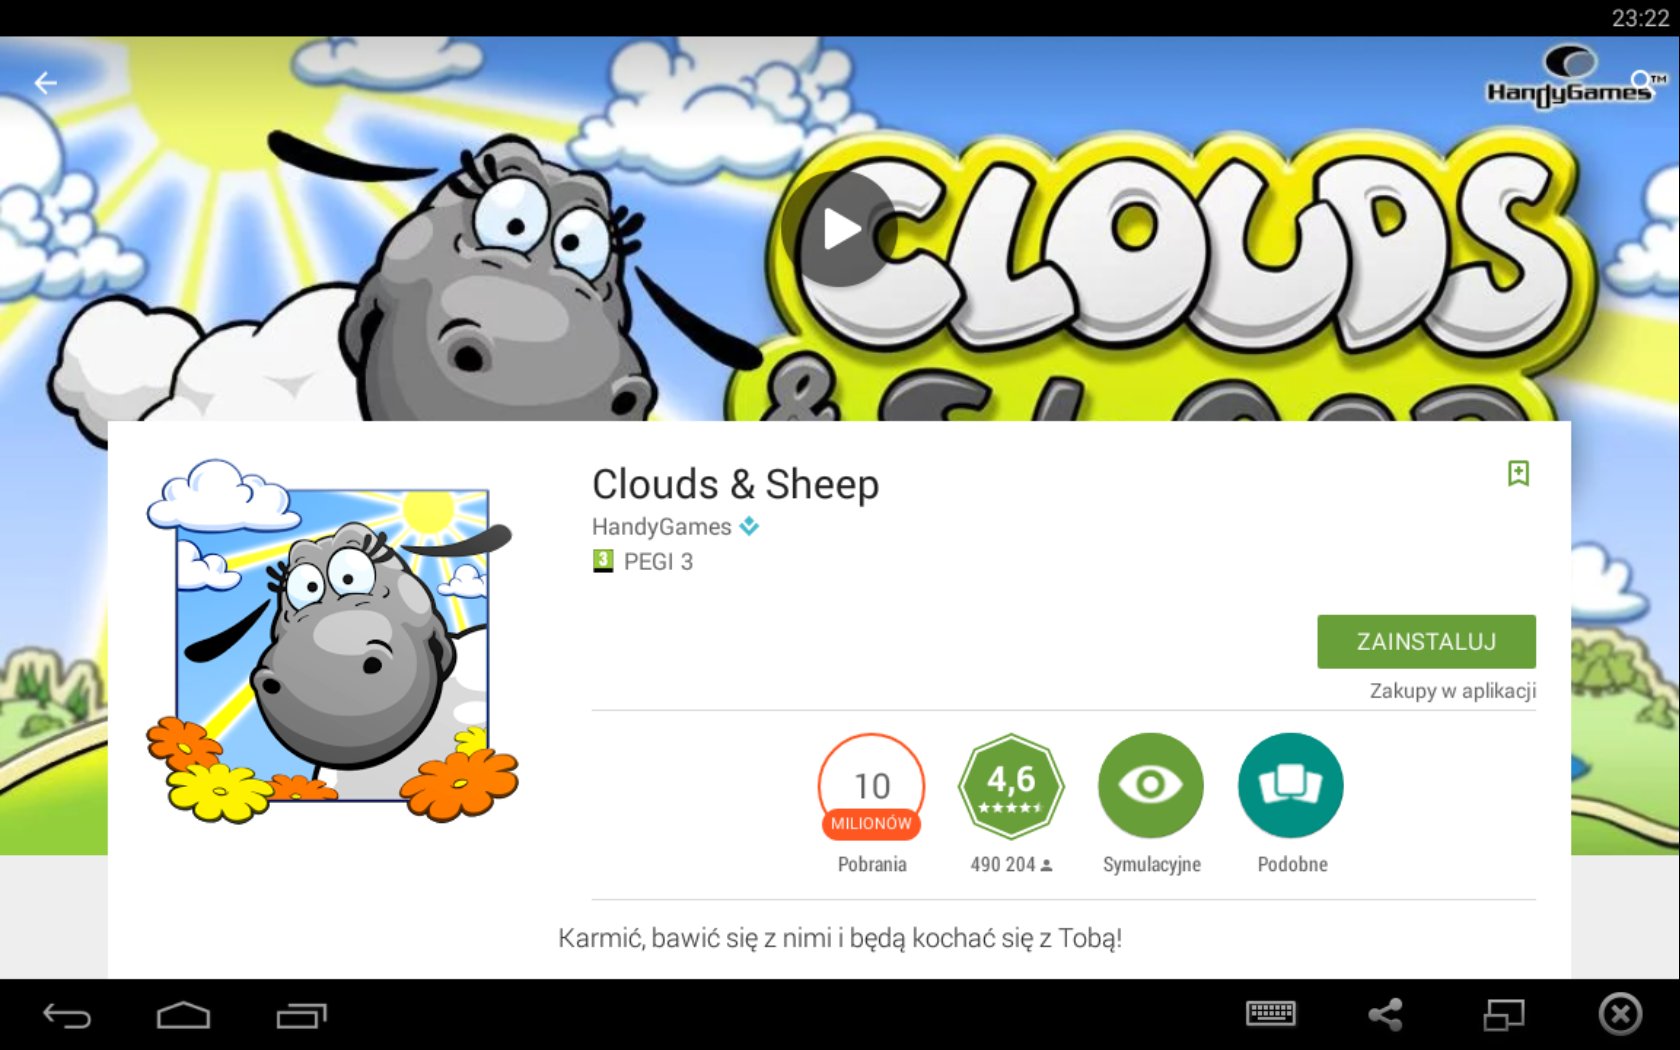Show similar apps via the Podobne icon

1291,786
